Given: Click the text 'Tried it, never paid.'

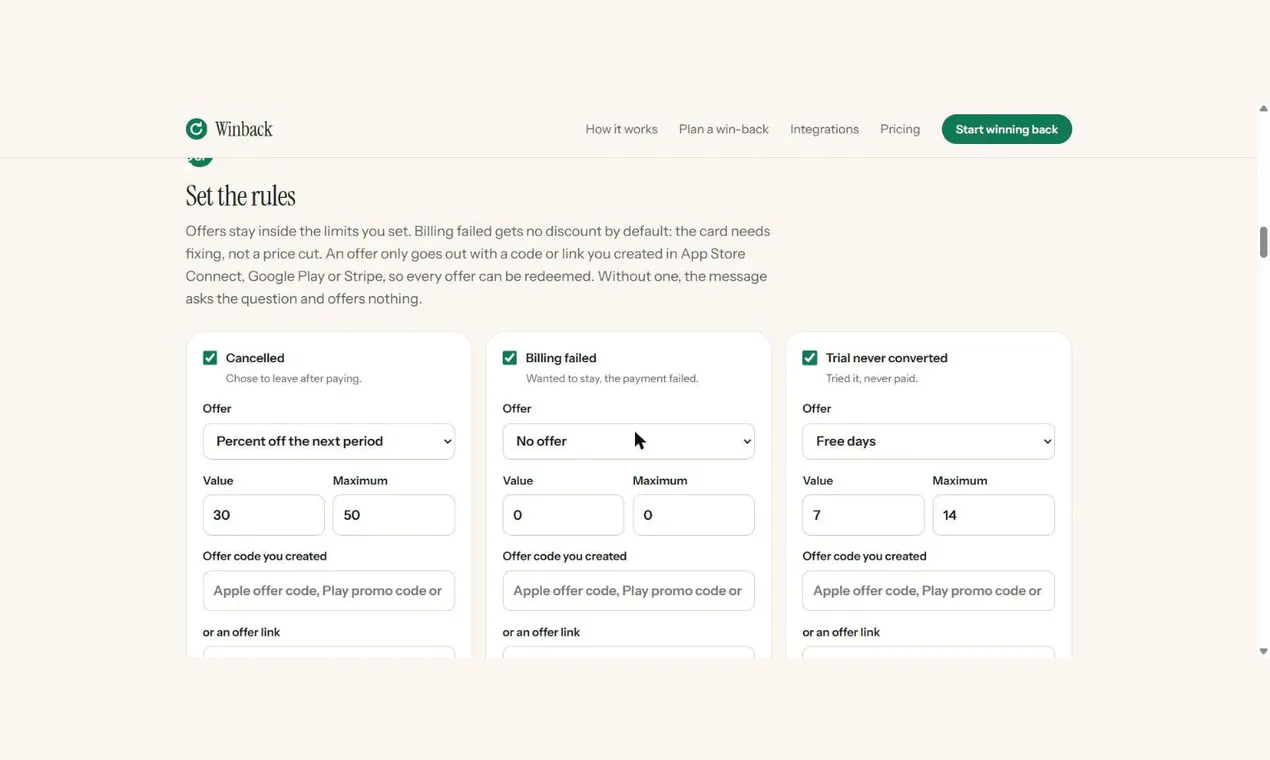Looking at the screenshot, I should tap(872, 379).
